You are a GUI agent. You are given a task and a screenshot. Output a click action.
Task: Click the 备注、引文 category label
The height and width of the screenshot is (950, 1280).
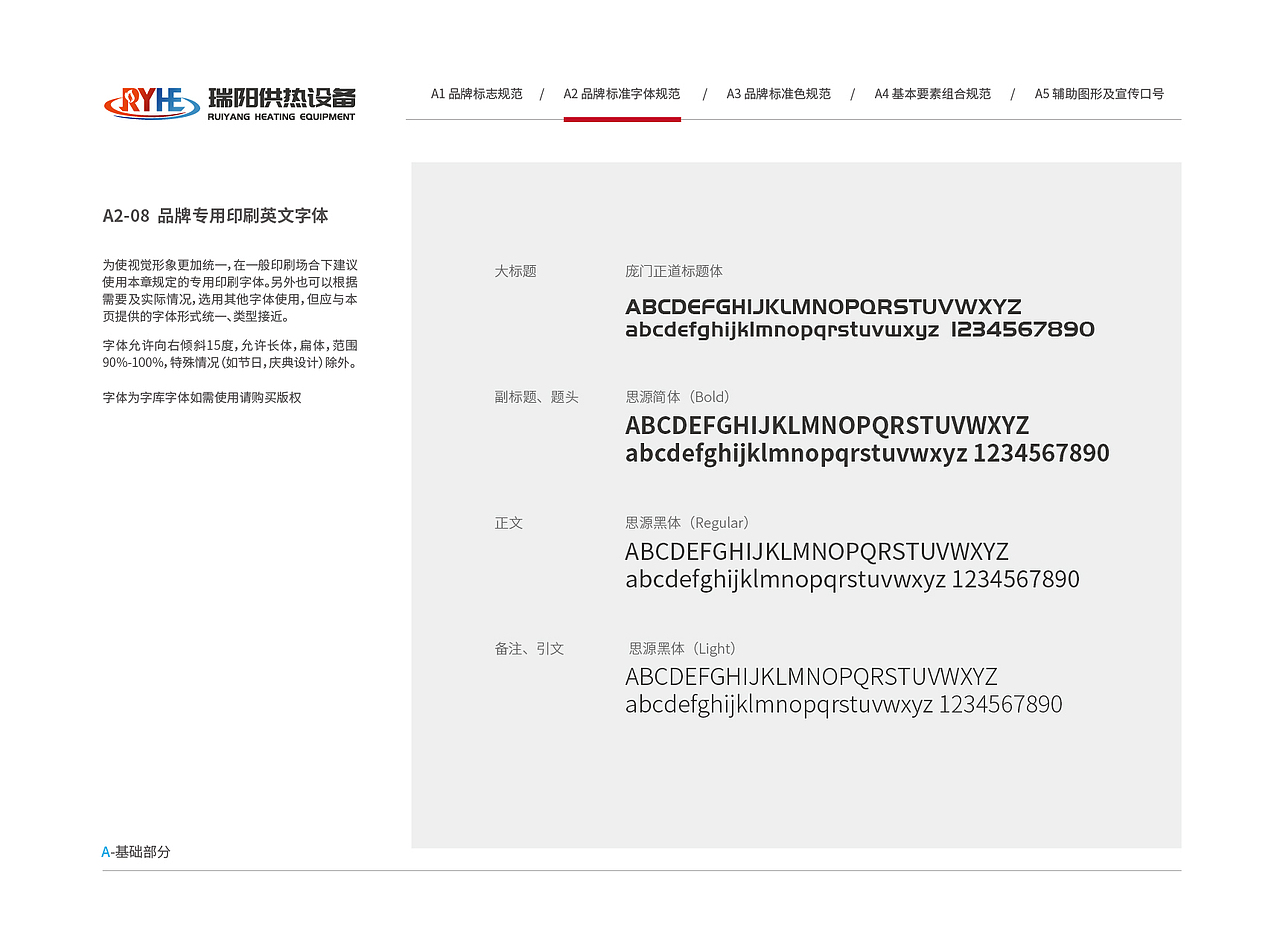tap(530, 648)
